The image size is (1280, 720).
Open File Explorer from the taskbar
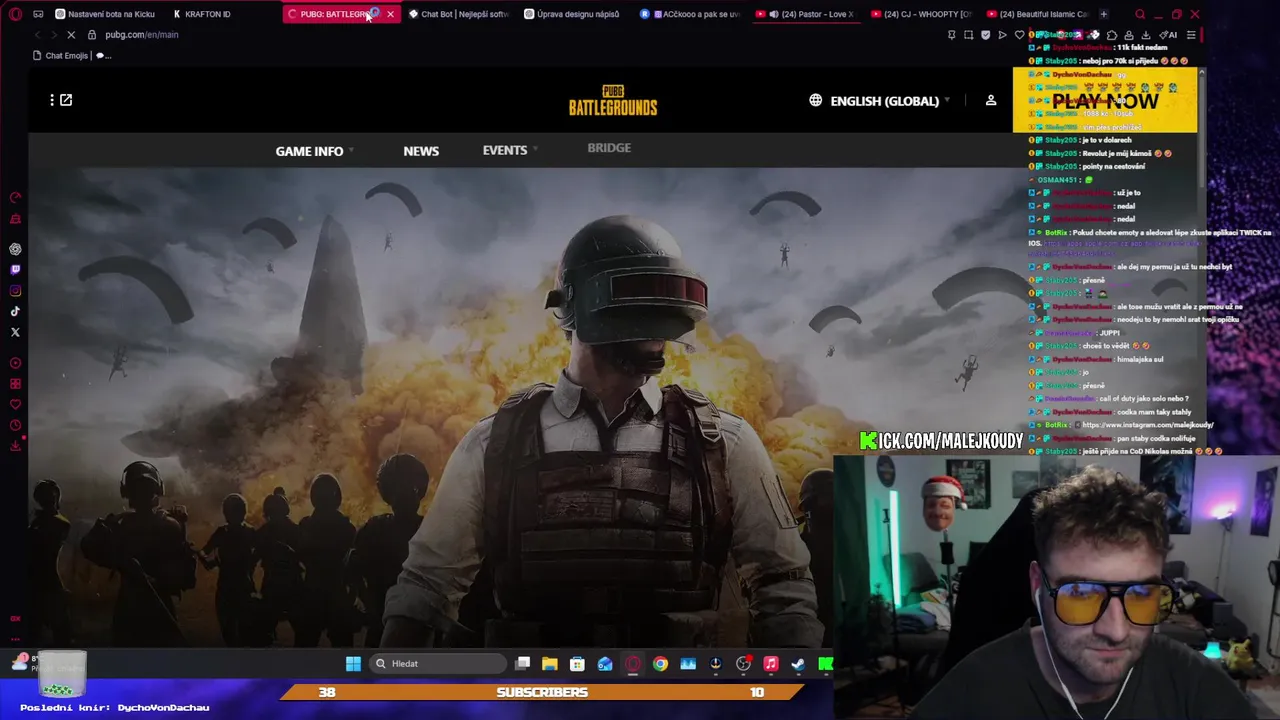[x=549, y=663]
